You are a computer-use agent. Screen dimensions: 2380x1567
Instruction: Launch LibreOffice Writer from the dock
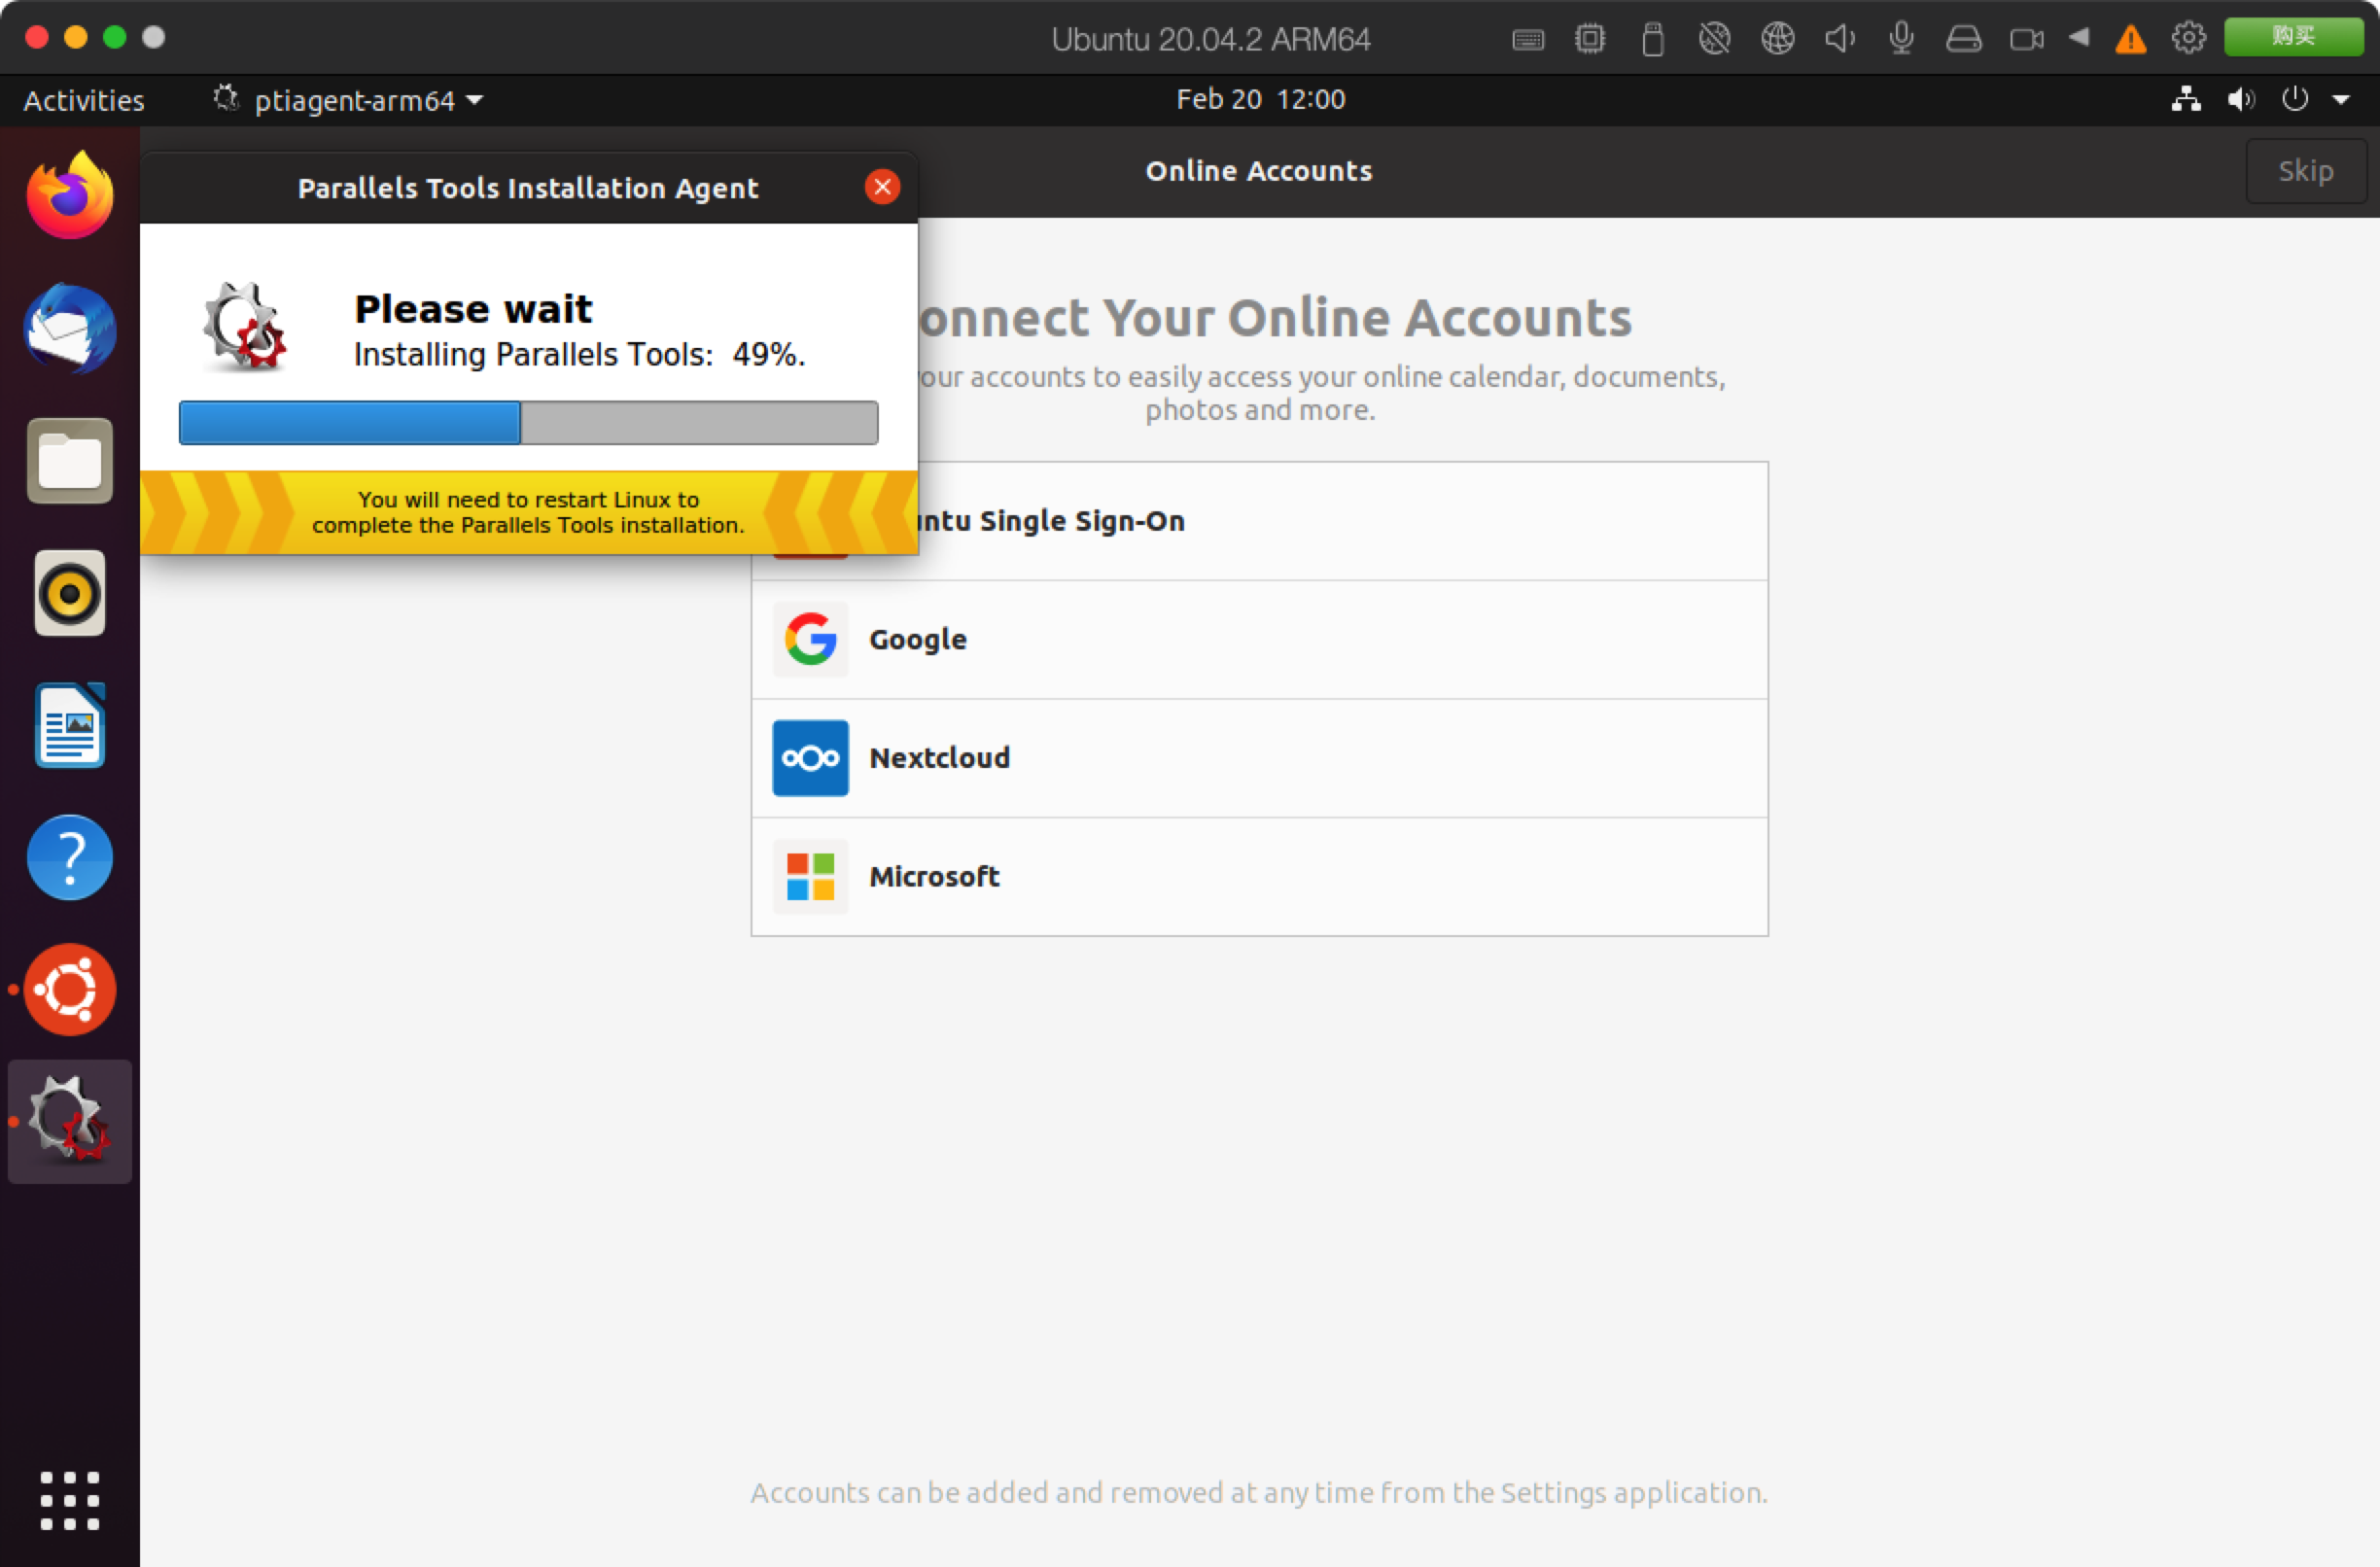pyautogui.click(x=69, y=726)
